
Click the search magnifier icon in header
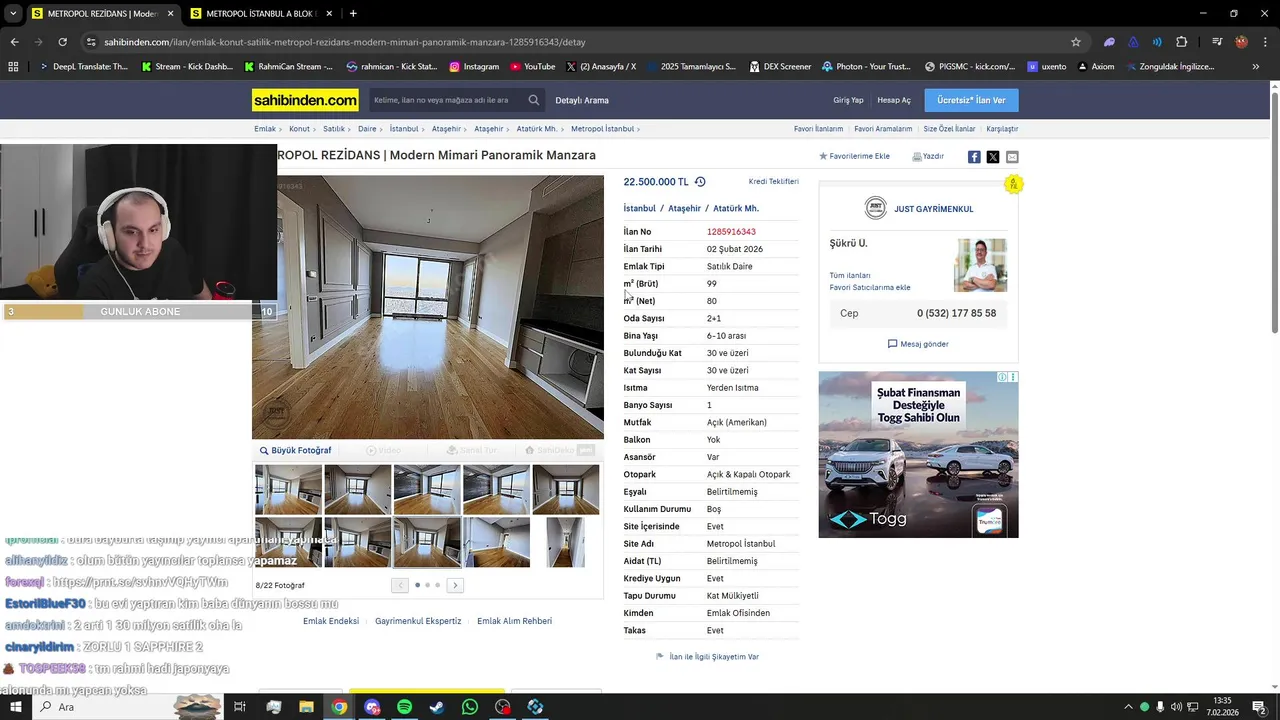pos(534,100)
